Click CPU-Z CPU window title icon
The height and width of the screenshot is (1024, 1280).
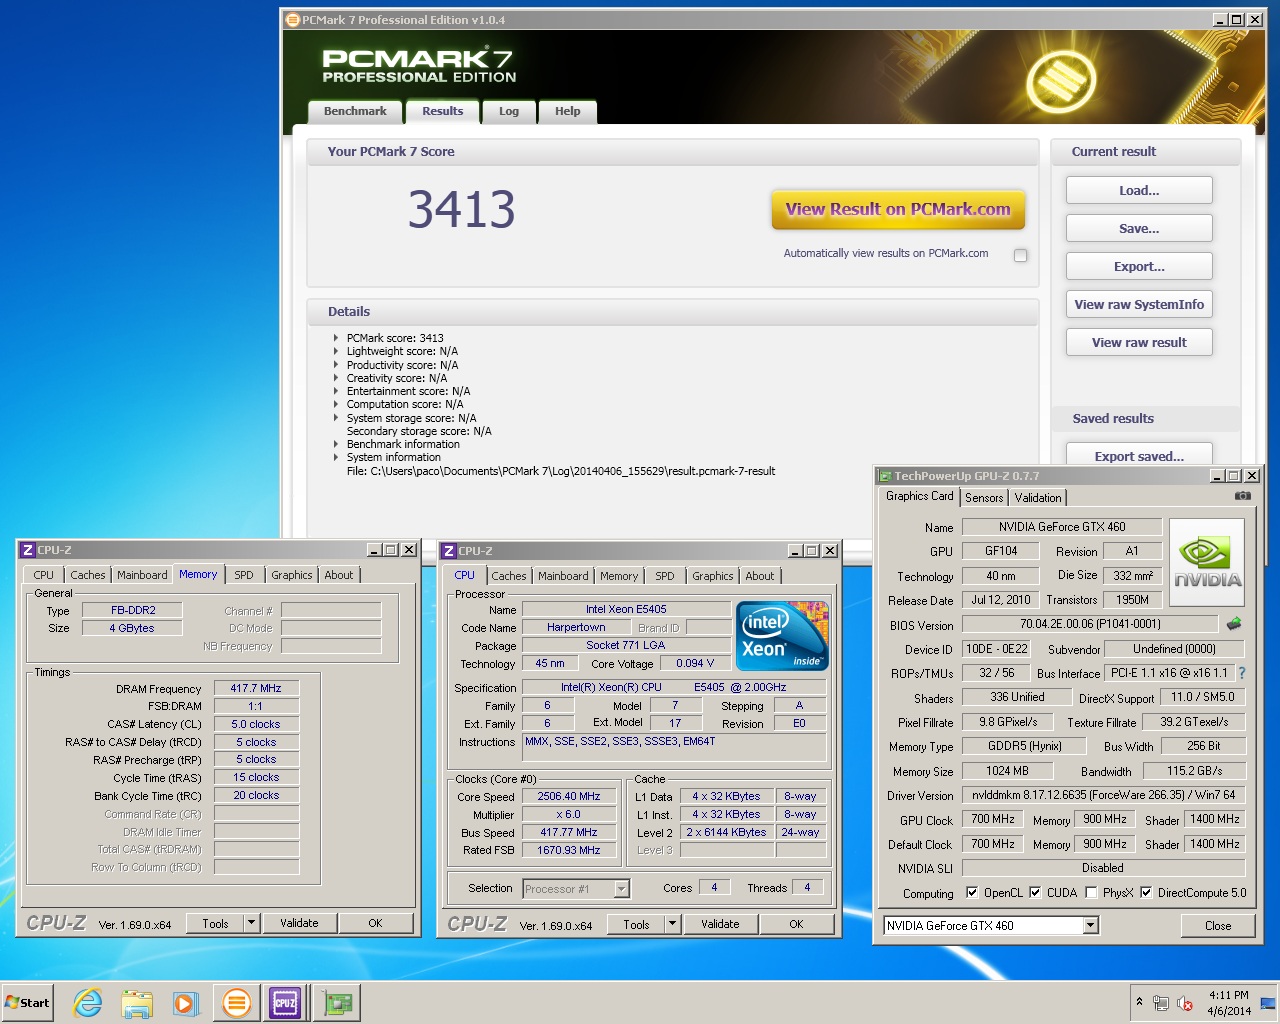(449, 551)
